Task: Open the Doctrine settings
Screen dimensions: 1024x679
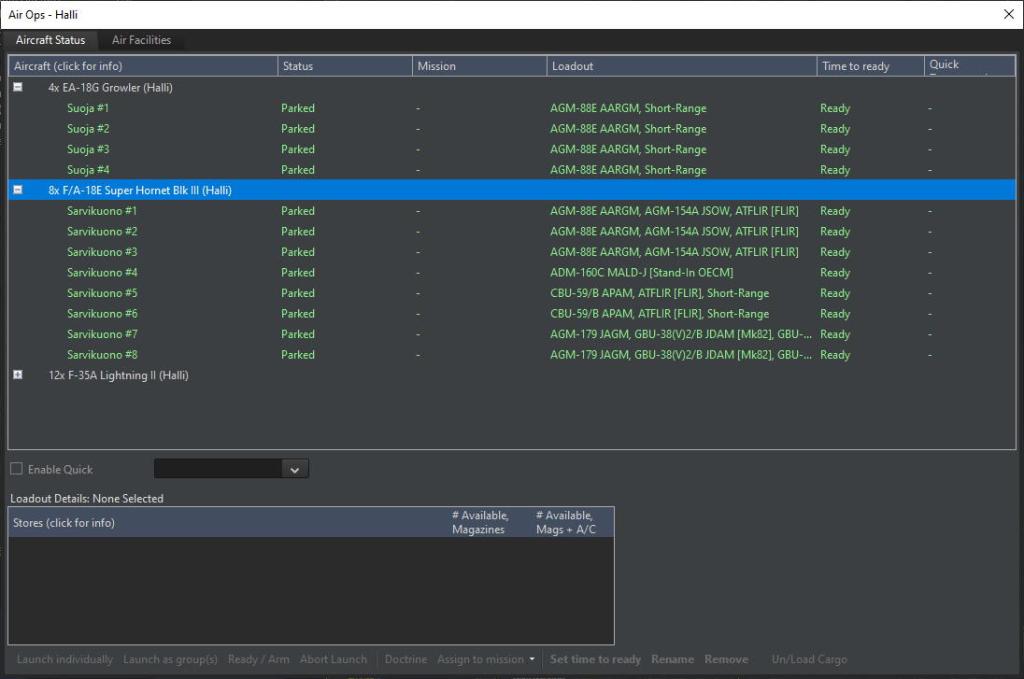Action: point(405,659)
